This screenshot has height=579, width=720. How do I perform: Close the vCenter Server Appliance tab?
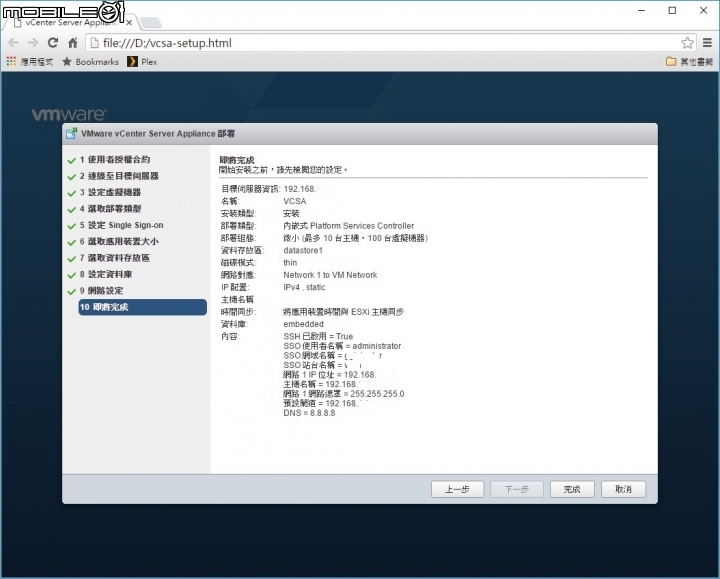pyautogui.click(x=129, y=22)
